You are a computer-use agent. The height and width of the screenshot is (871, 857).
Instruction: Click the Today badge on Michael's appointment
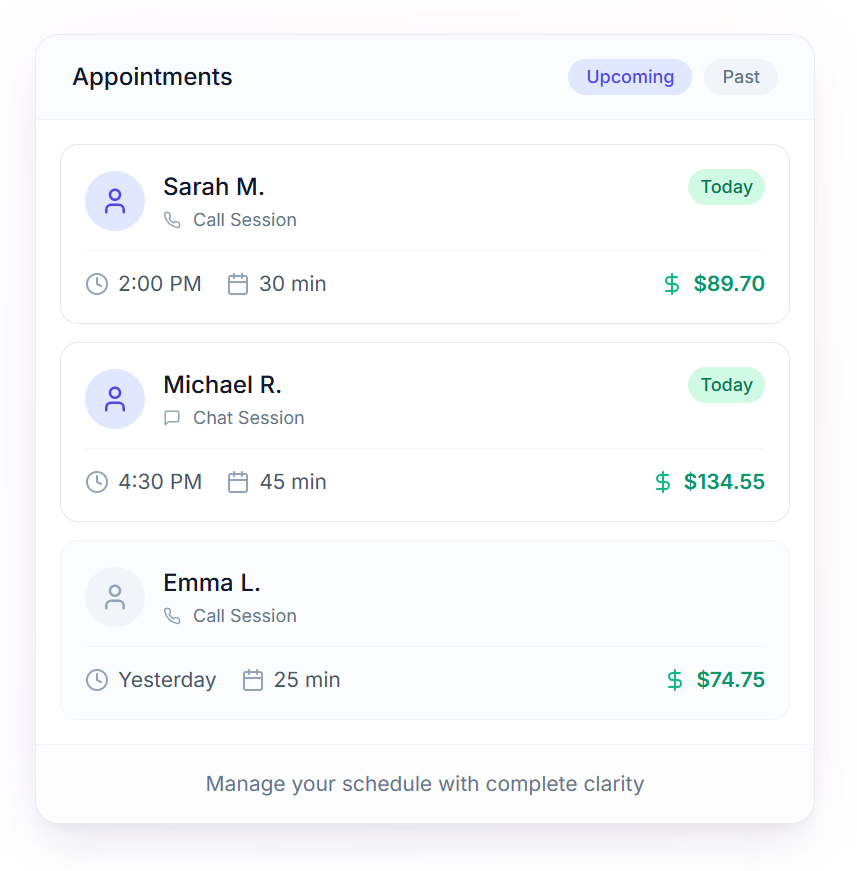coord(726,385)
